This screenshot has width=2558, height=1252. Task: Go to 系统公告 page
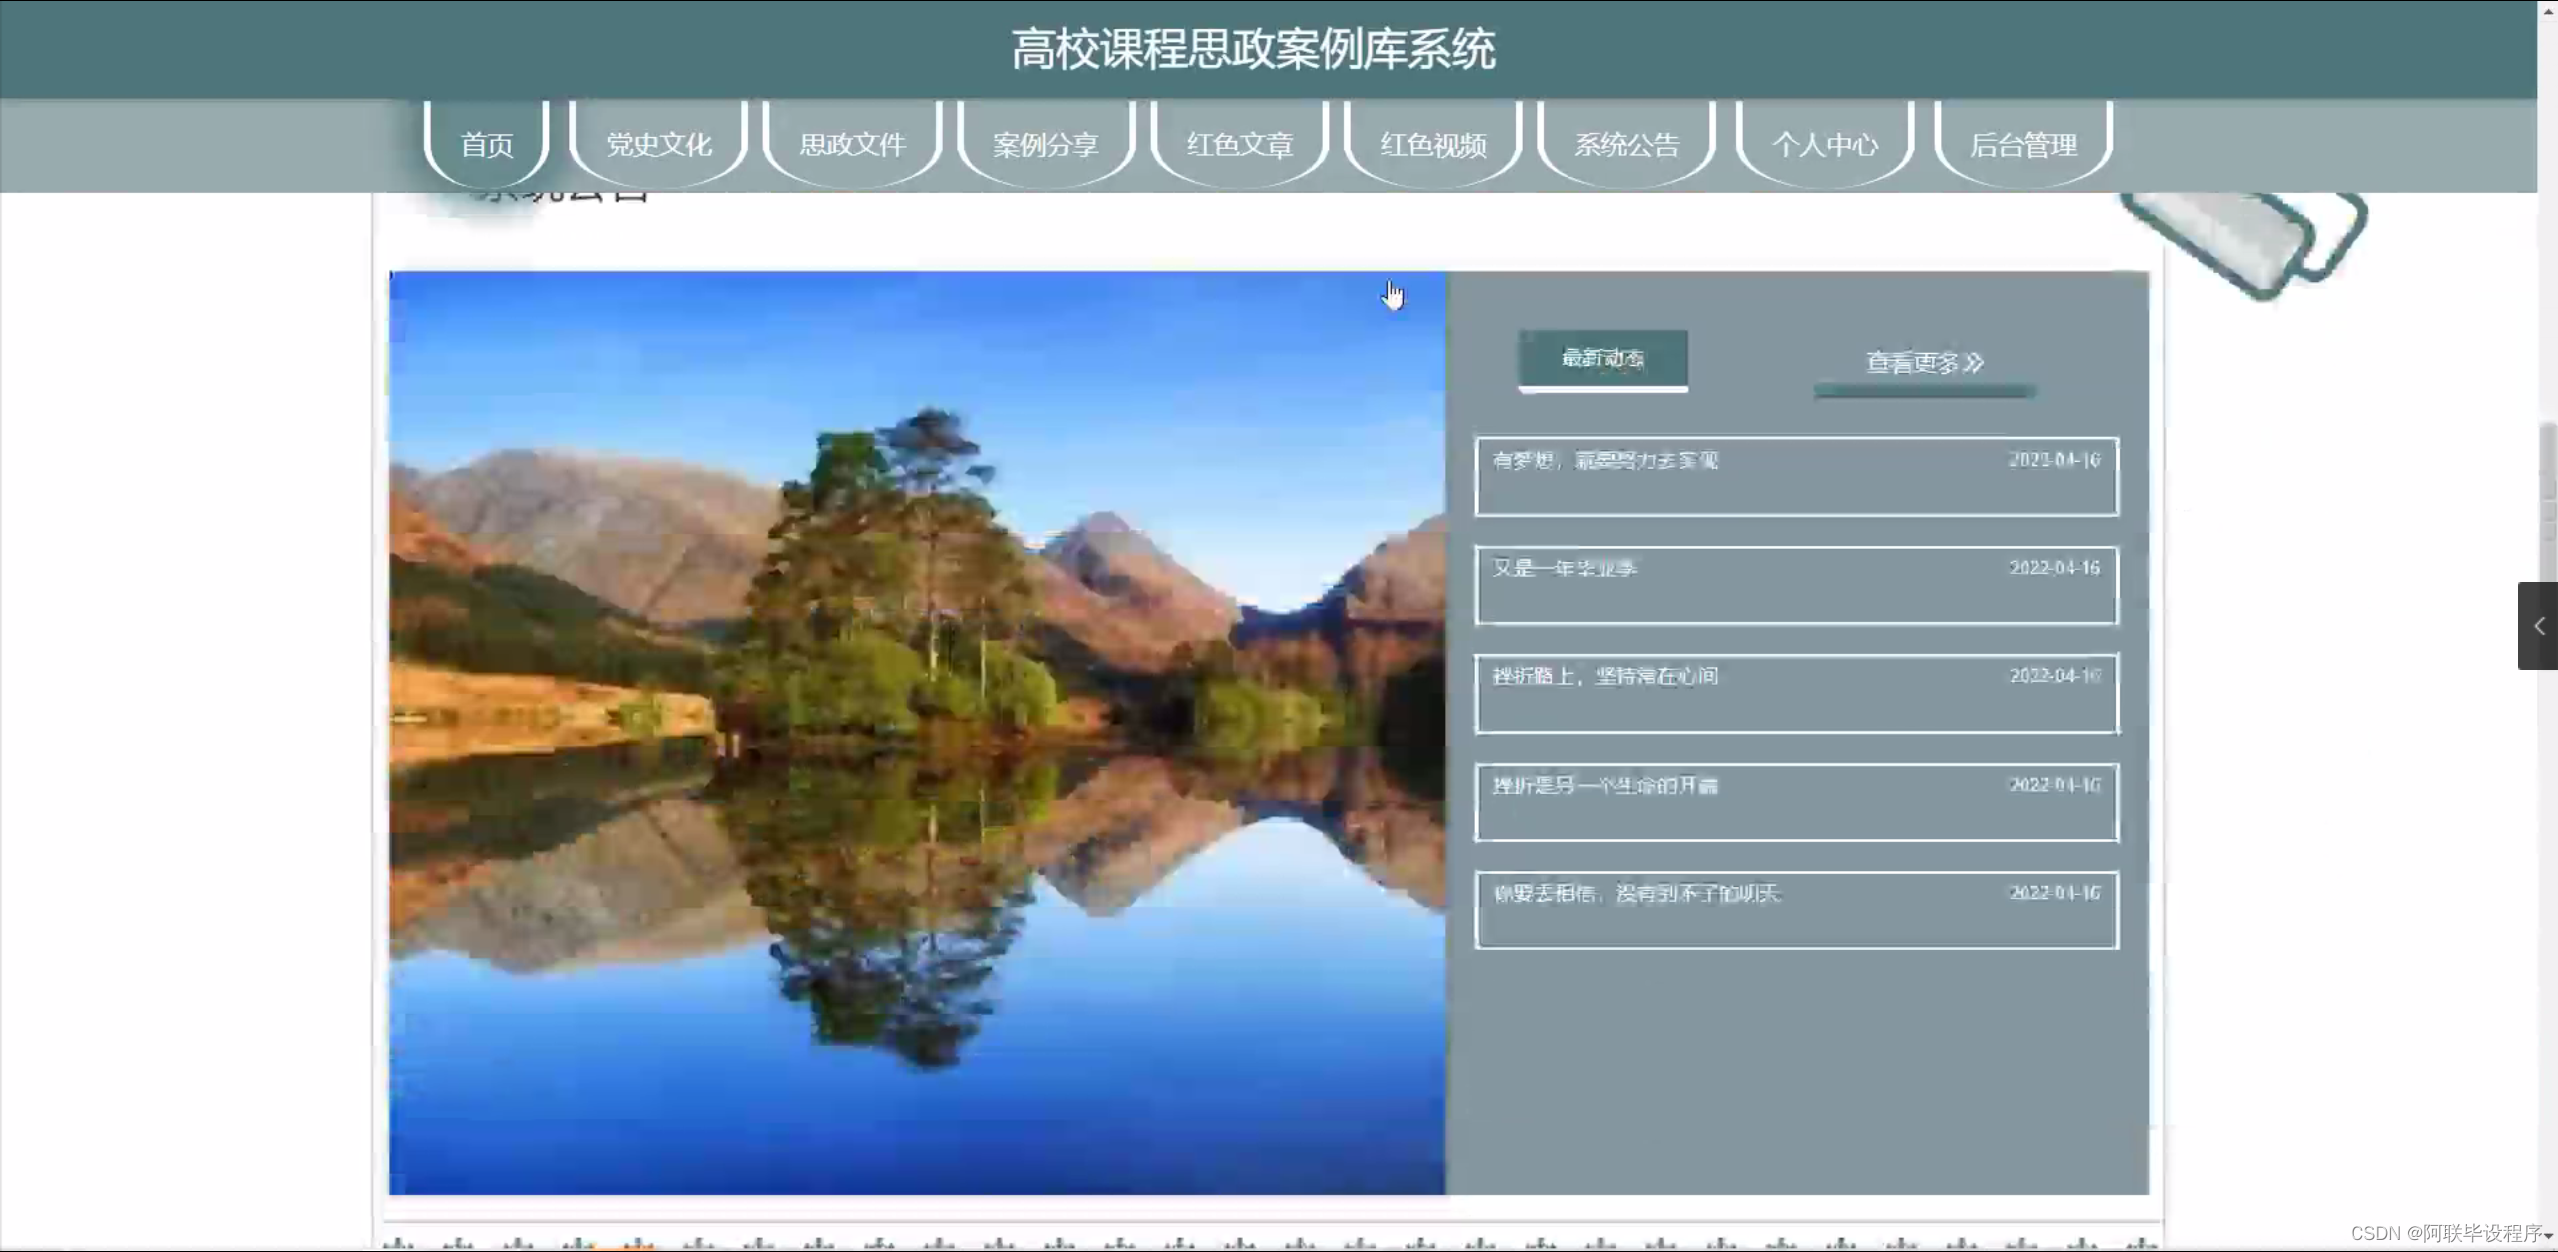click(1626, 145)
